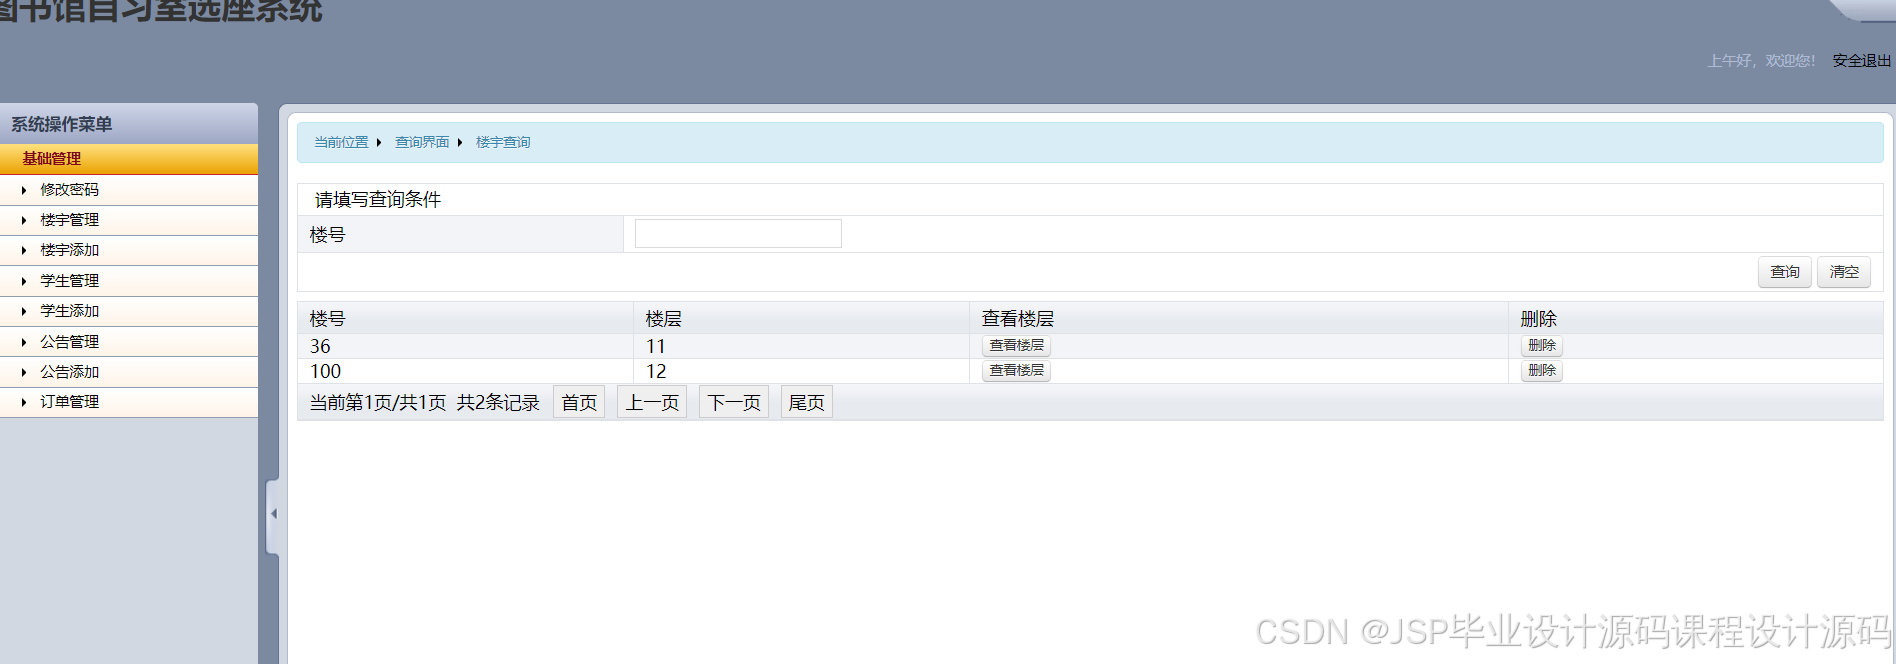Collapse the 基础管理 menu section
This screenshot has height=664, width=1896.
pos(129,159)
